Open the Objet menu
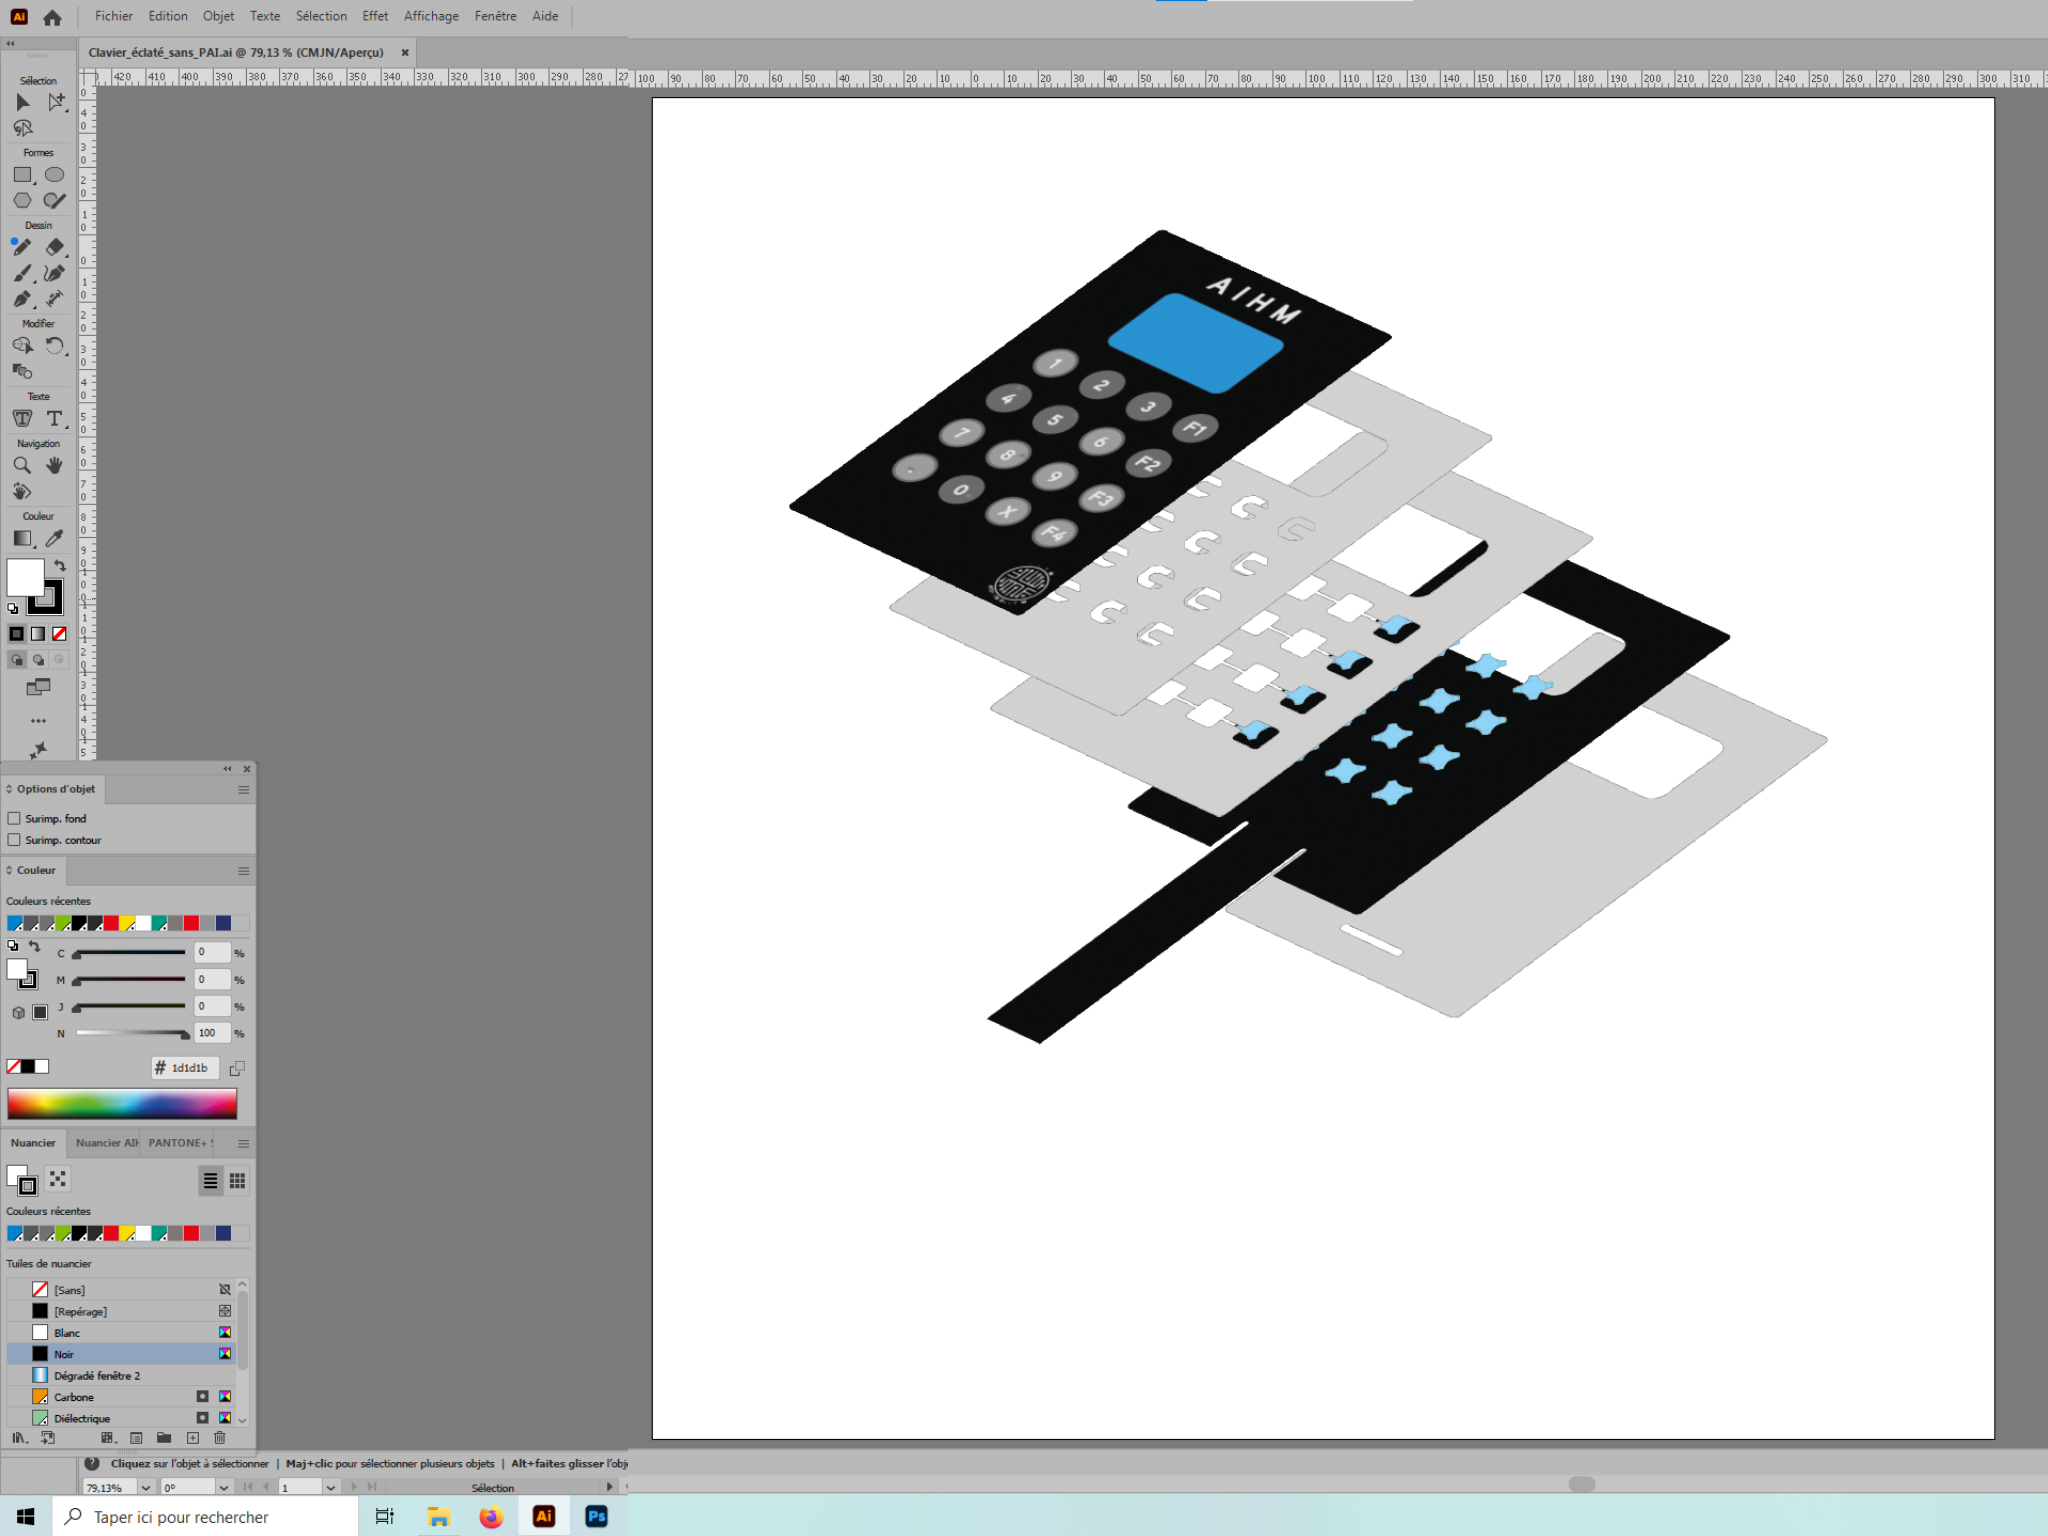 (218, 16)
